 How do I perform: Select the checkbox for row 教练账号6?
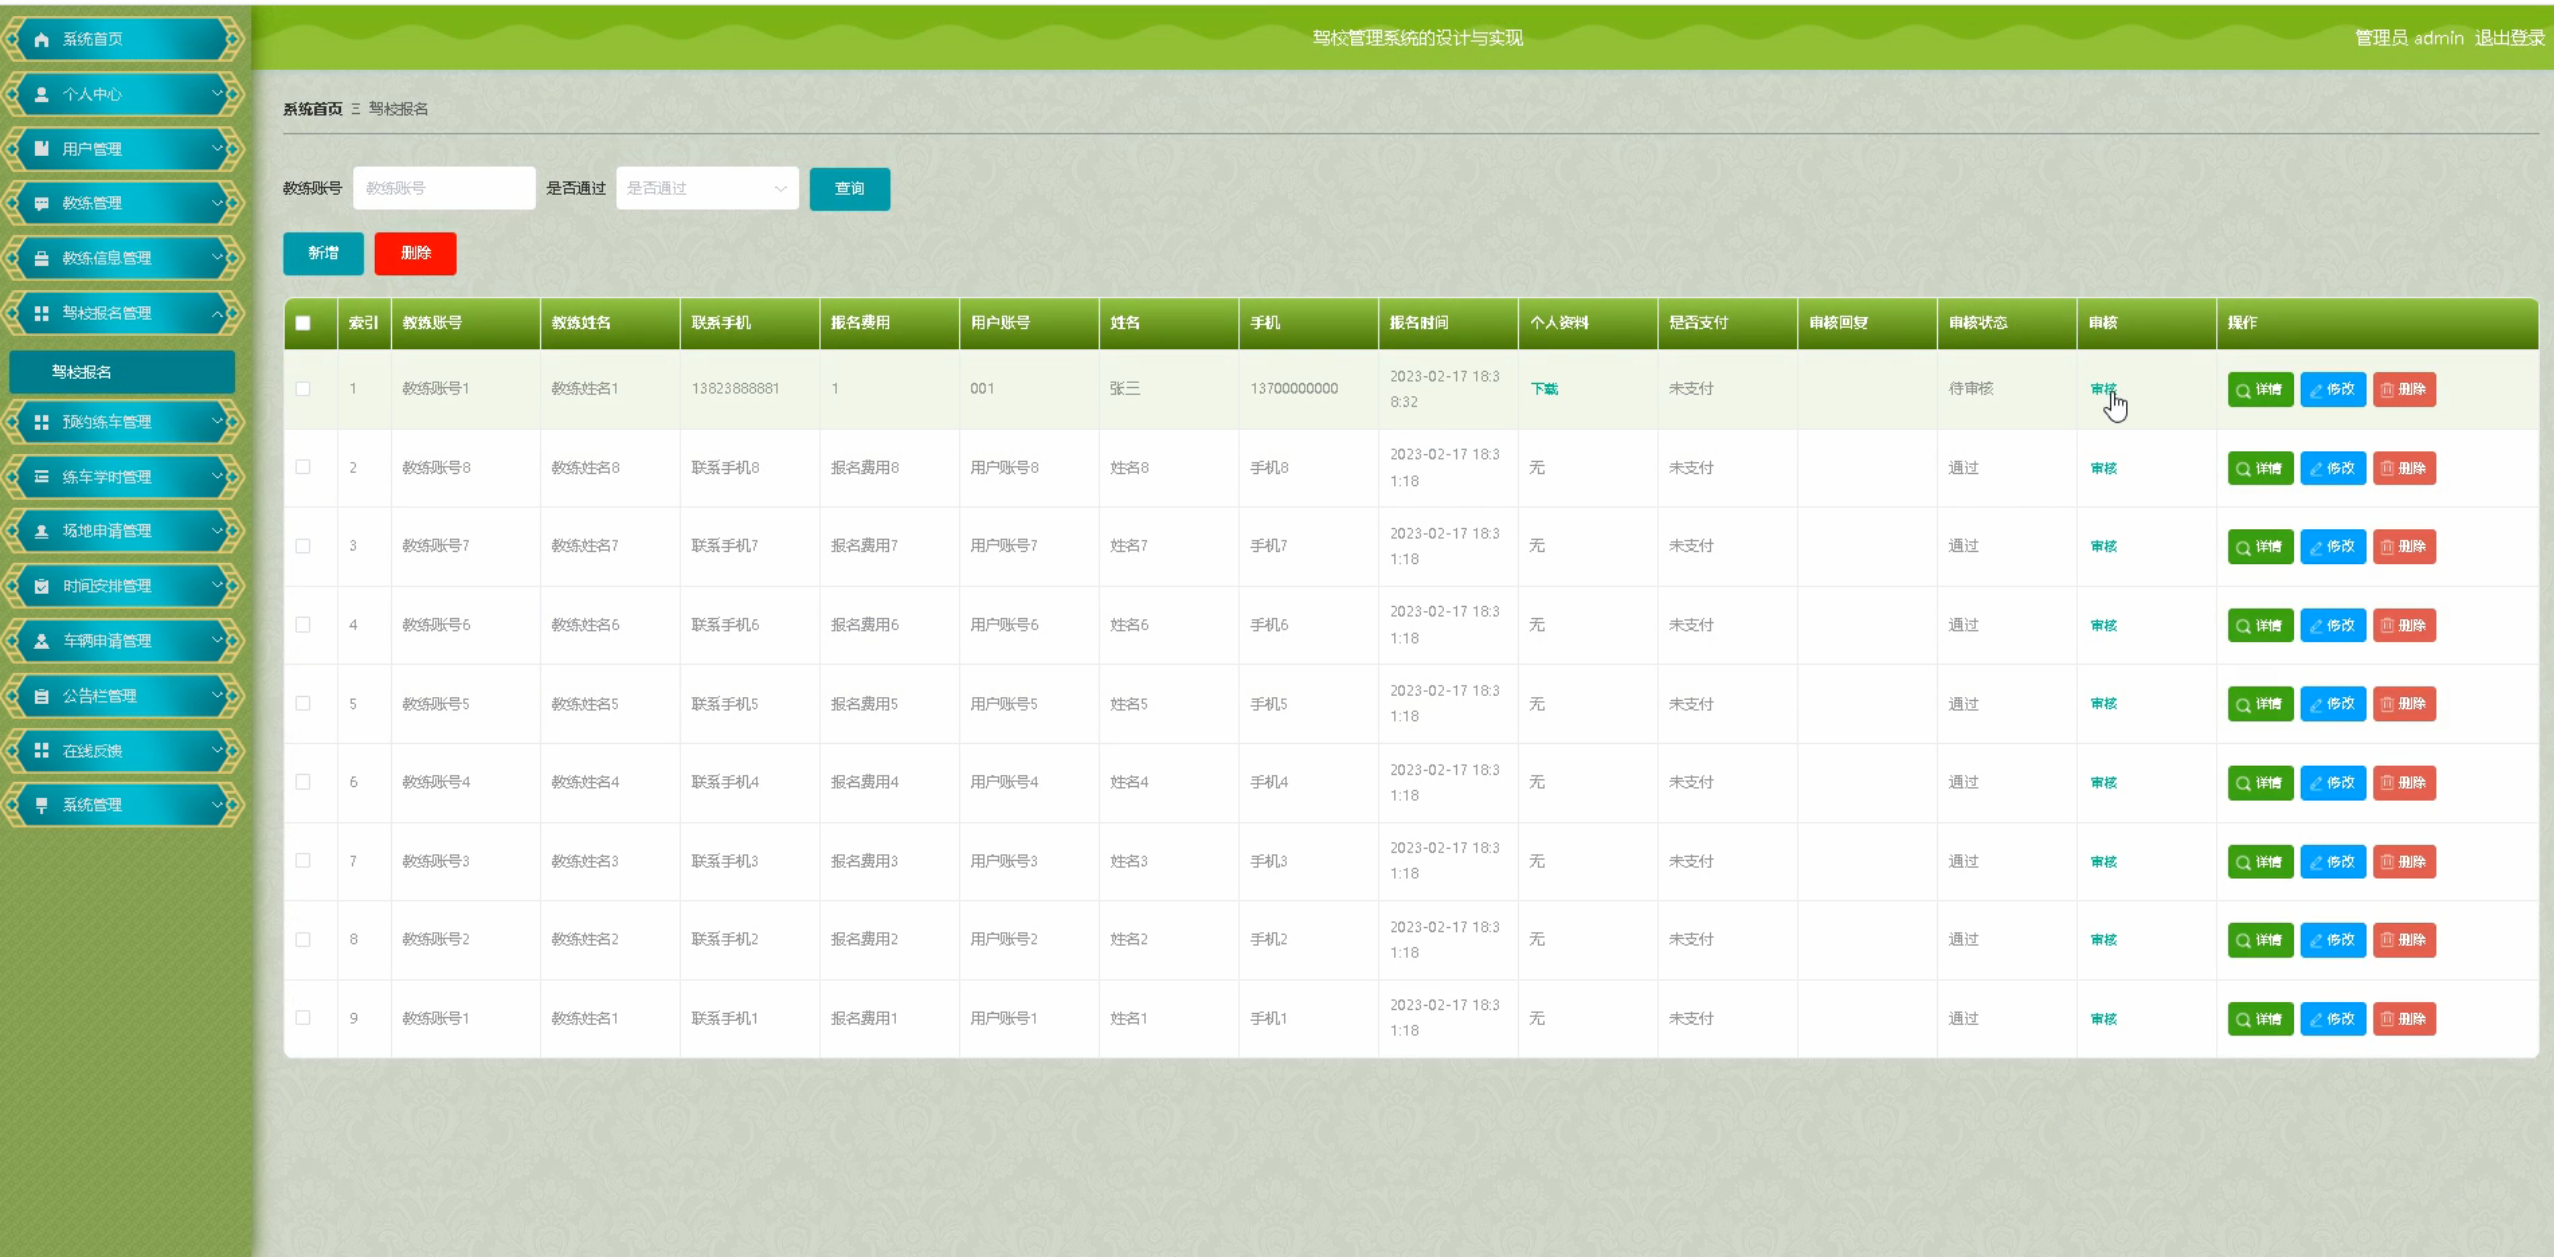point(303,625)
